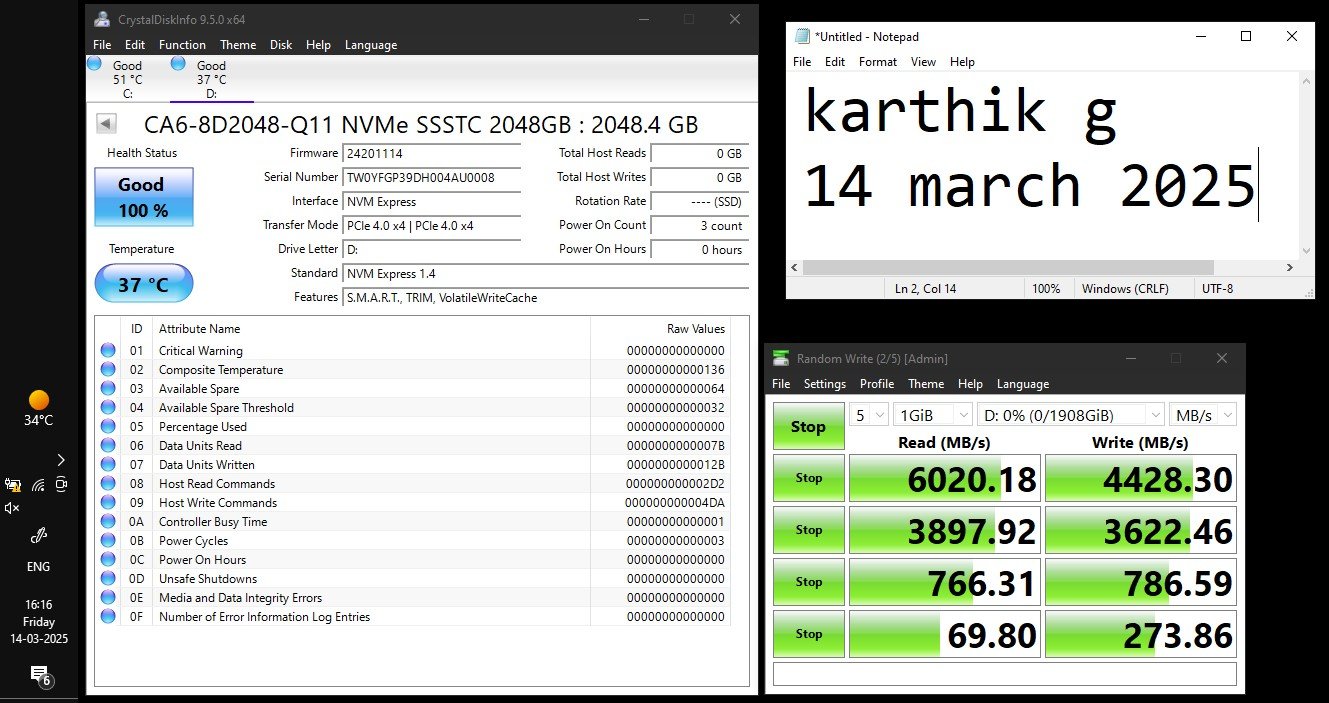
Task: Select the C: disk tab at 51 °C
Action: pos(127,79)
